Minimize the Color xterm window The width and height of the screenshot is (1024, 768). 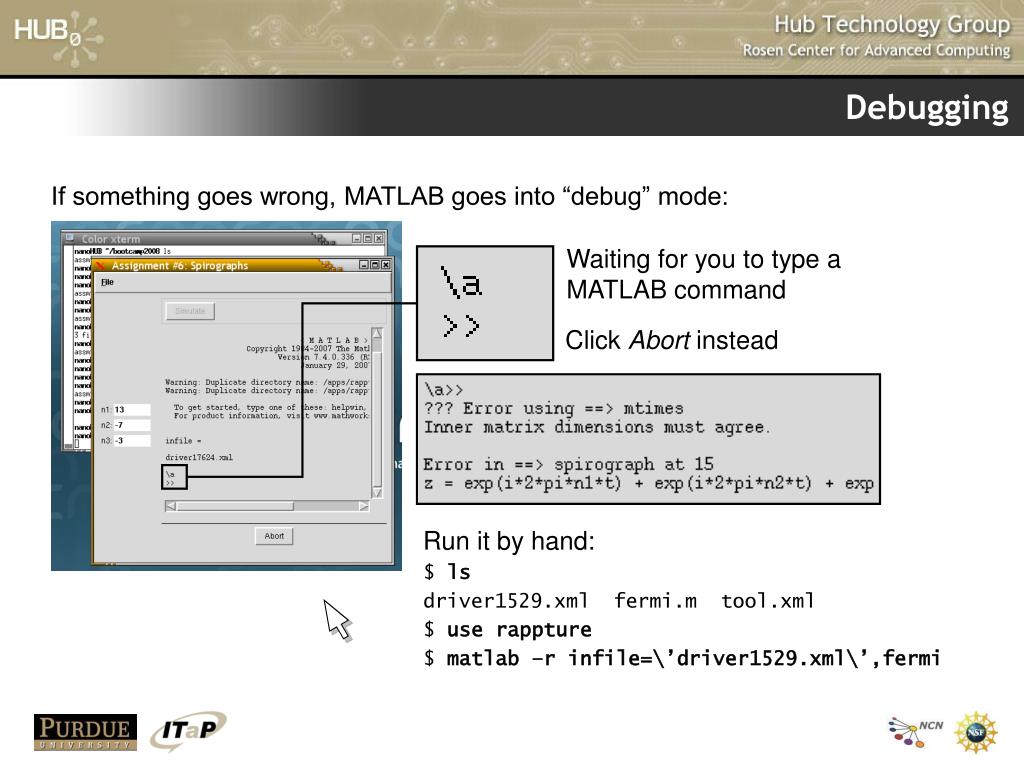click(357, 238)
